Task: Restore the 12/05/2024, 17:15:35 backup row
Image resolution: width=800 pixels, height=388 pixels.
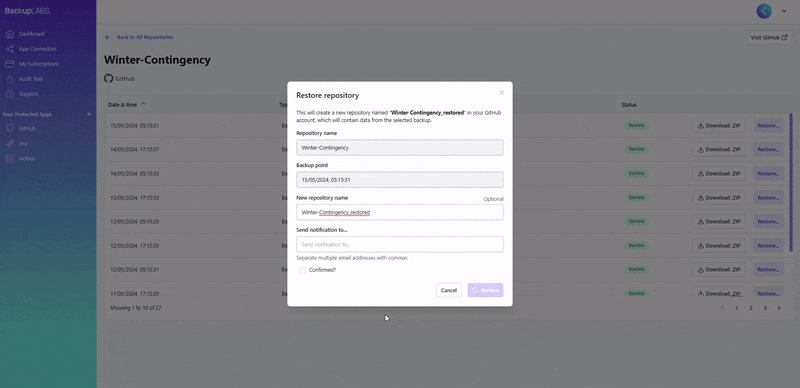Action: coord(768,246)
